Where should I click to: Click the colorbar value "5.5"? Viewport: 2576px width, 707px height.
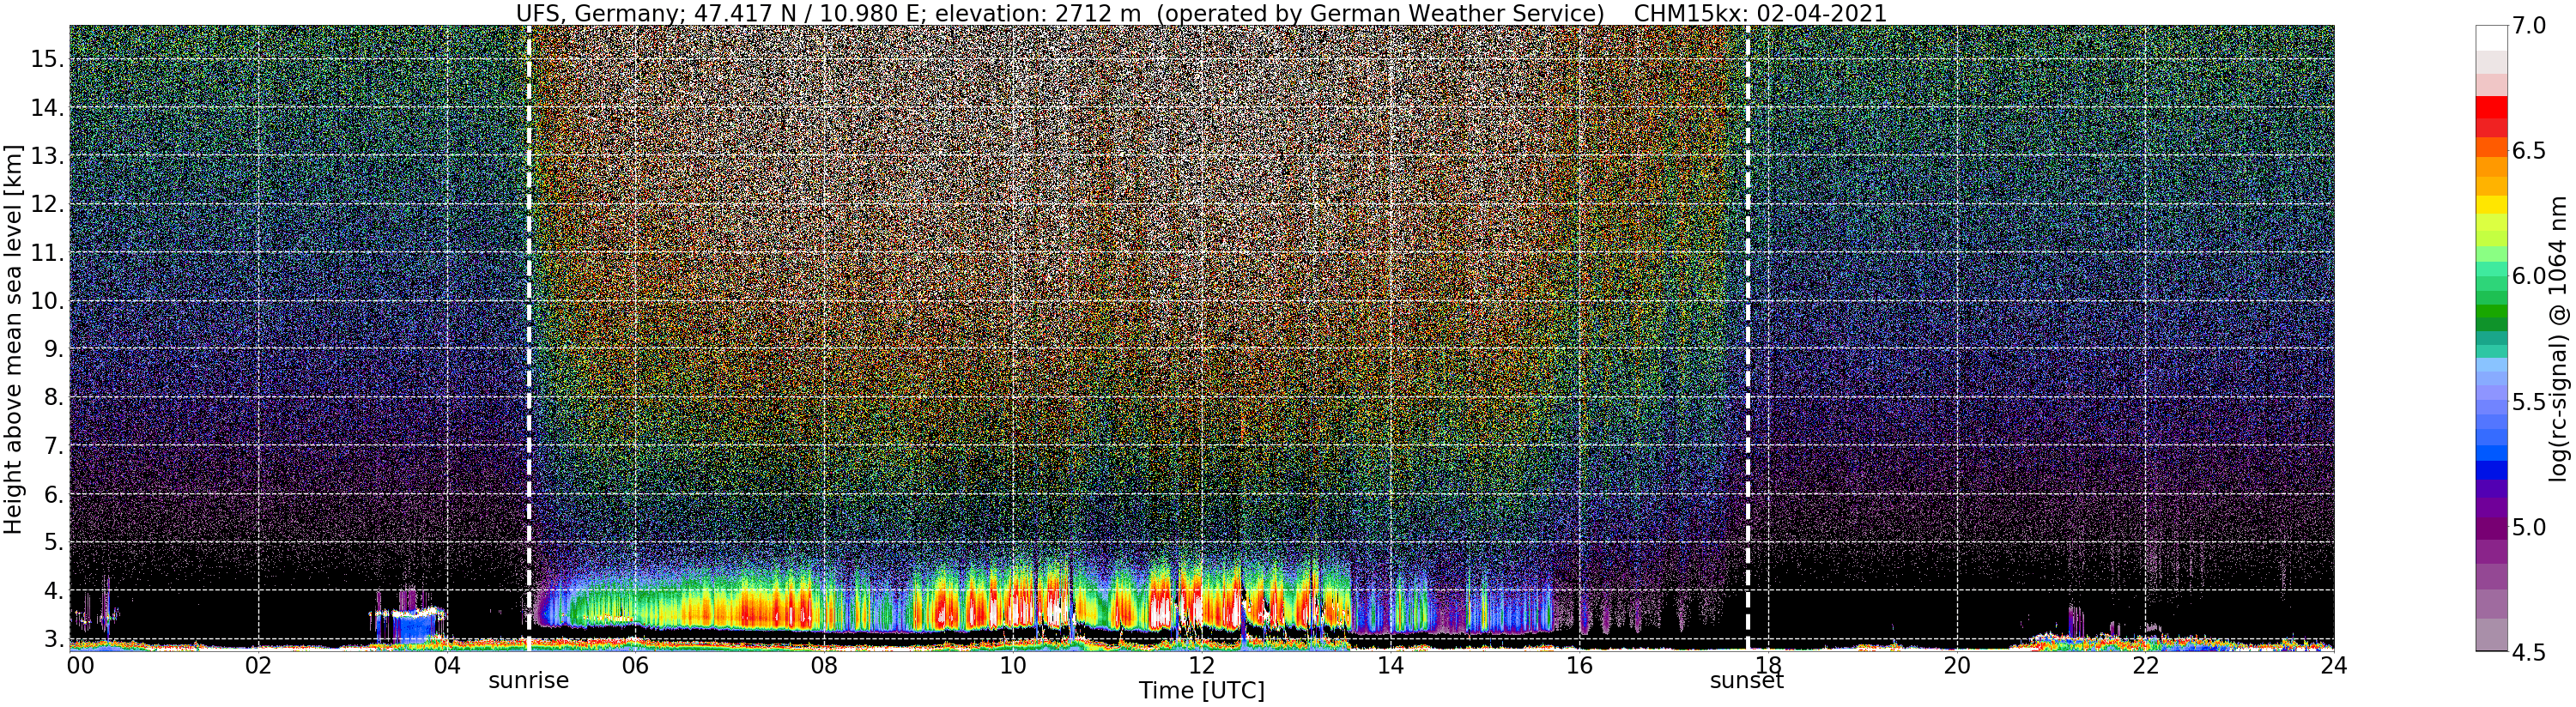click(2527, 402)
